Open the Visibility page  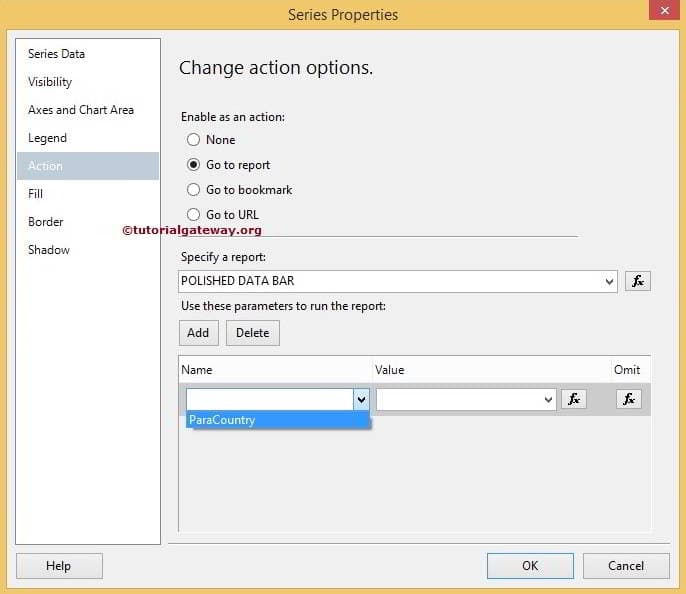[x=50, y=82]
